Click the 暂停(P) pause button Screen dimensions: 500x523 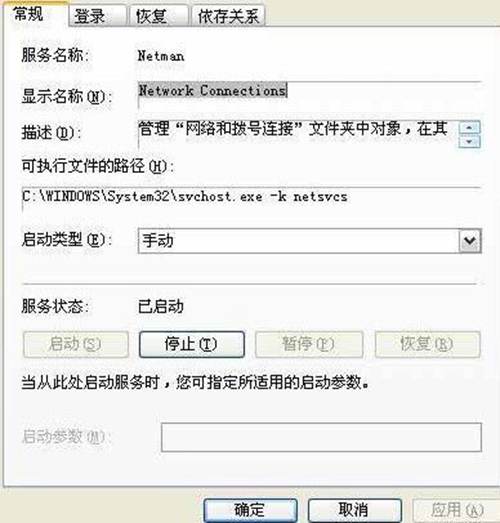click(x=309, y=344)
